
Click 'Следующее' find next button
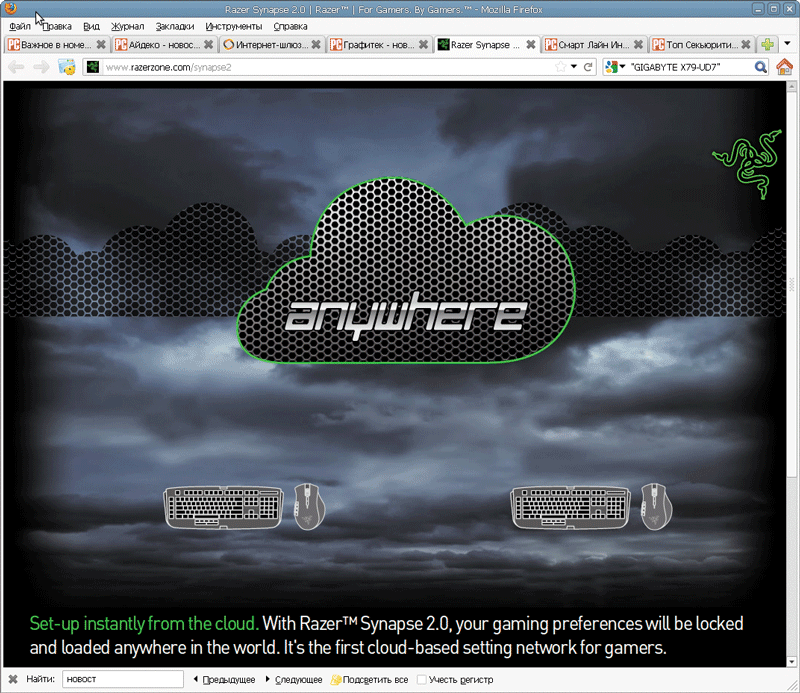click(294, 679)
